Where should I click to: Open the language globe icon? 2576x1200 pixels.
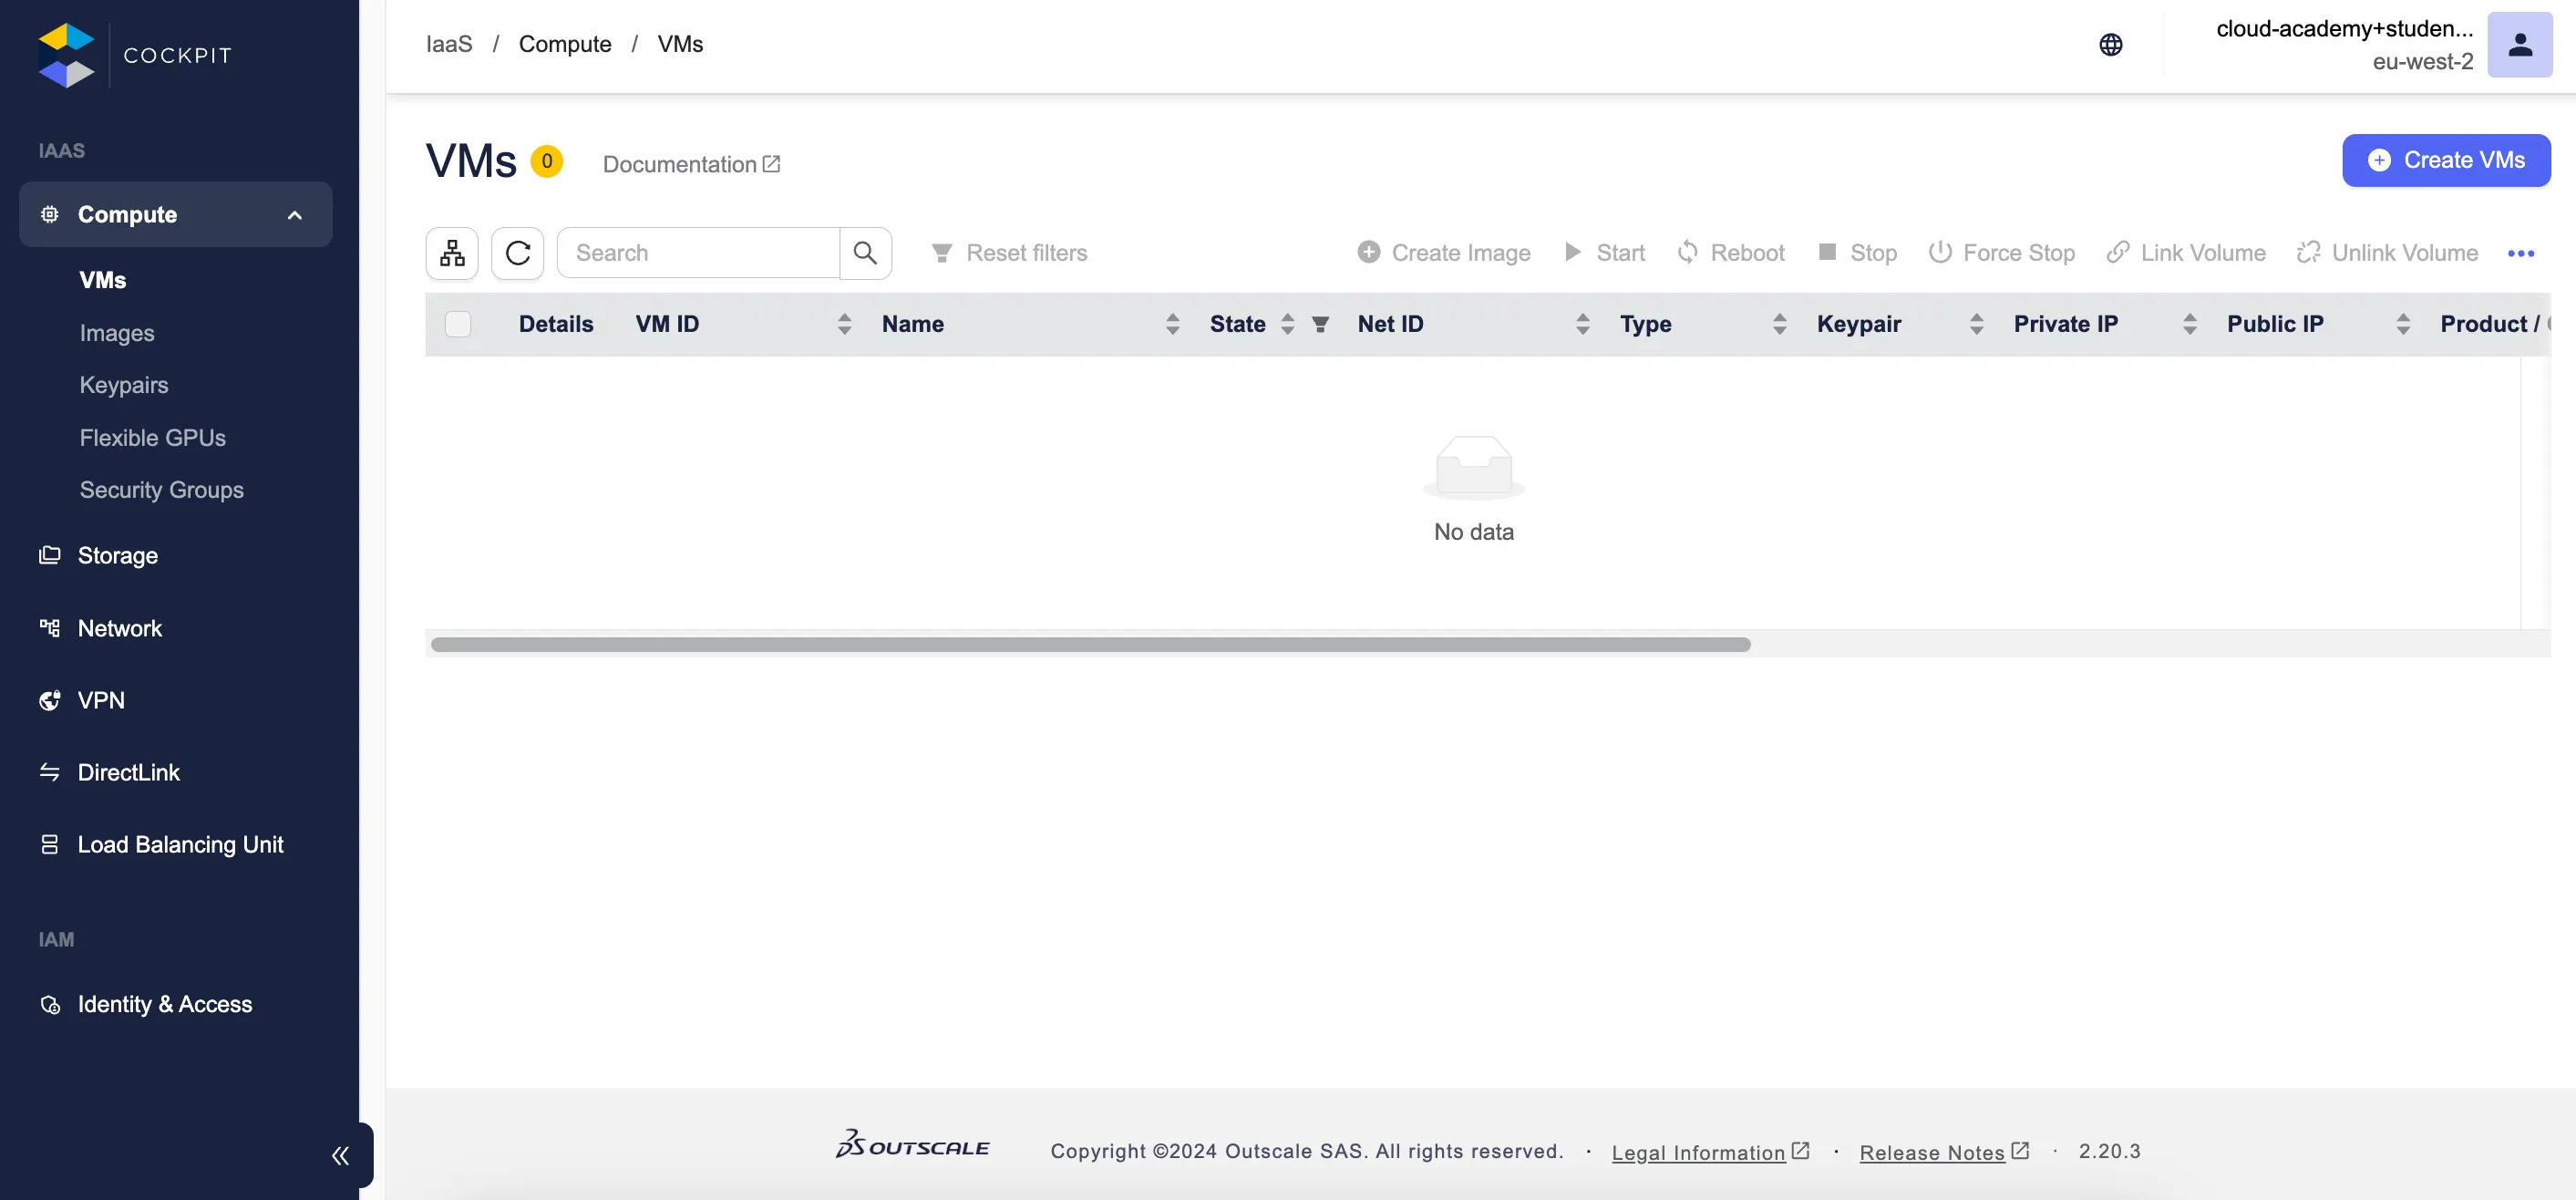click(2110, 44)
